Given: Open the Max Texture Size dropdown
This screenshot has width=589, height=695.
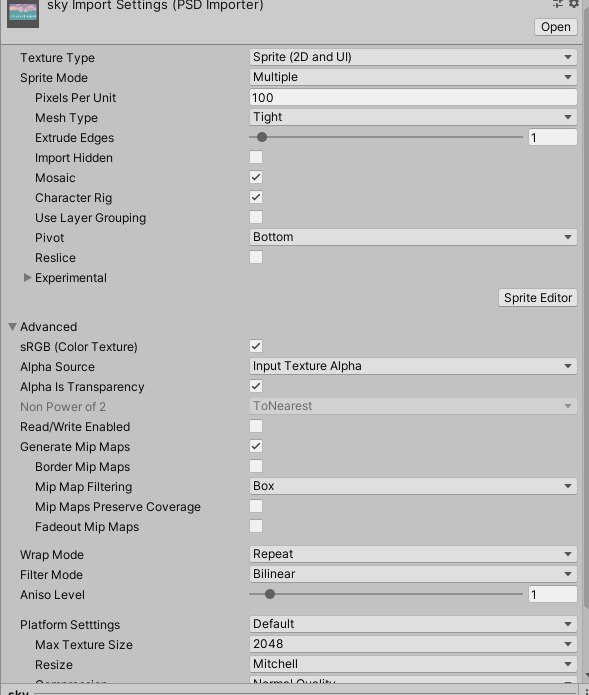Looking at the screenshot, I should click(413, 644).
